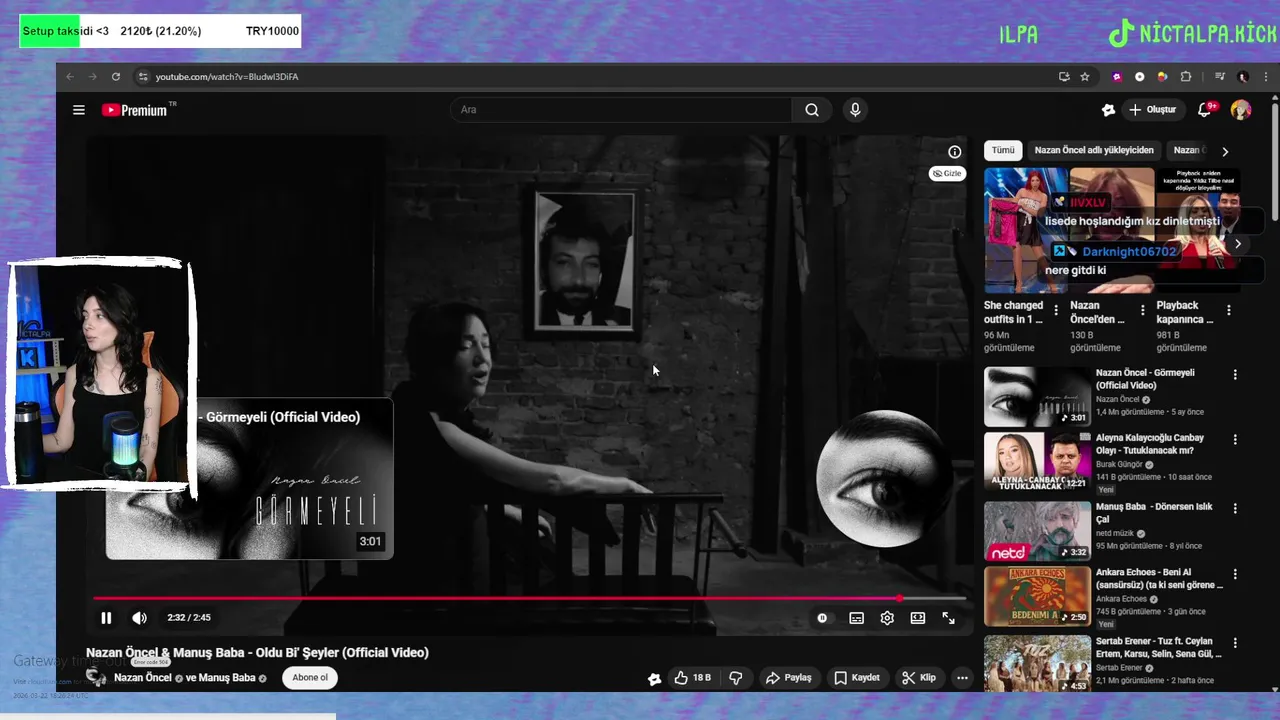Open the Oluştur create menu
The width and height of the screenshot is (1280, 720).
tap(1152, 110)
